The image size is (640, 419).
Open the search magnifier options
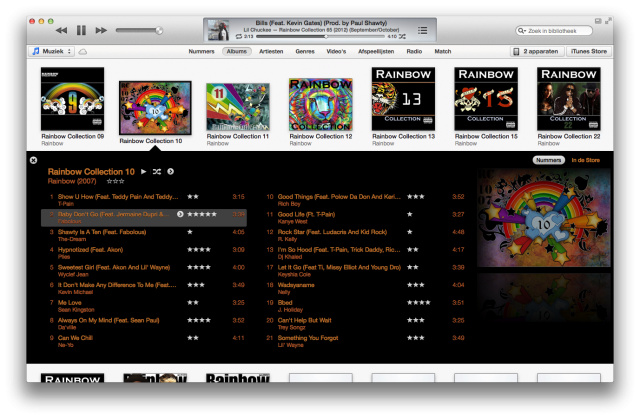[521, 31]
